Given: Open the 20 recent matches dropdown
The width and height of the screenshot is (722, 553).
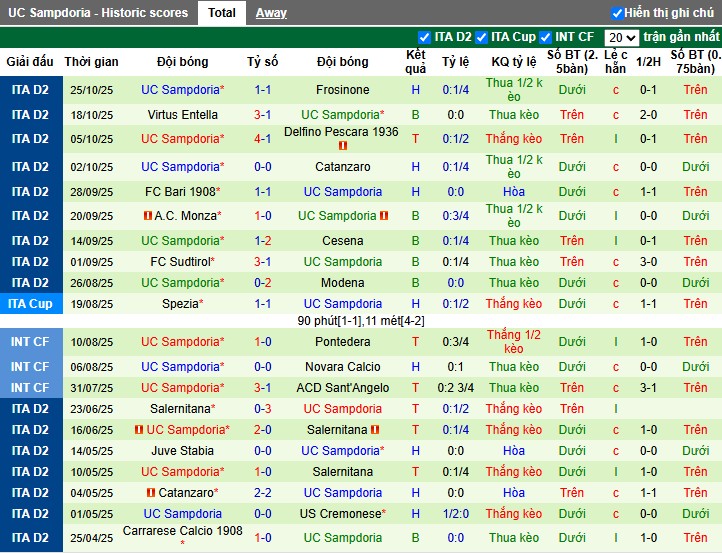Looking at the screenshot, I should (x=622, y=37).
